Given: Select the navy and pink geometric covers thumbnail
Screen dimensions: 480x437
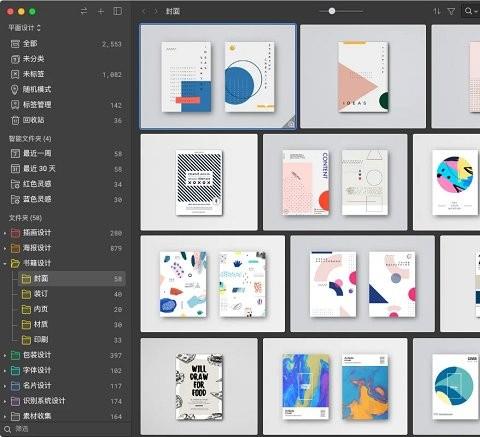Looking at the screenshot, I should 362,284.
